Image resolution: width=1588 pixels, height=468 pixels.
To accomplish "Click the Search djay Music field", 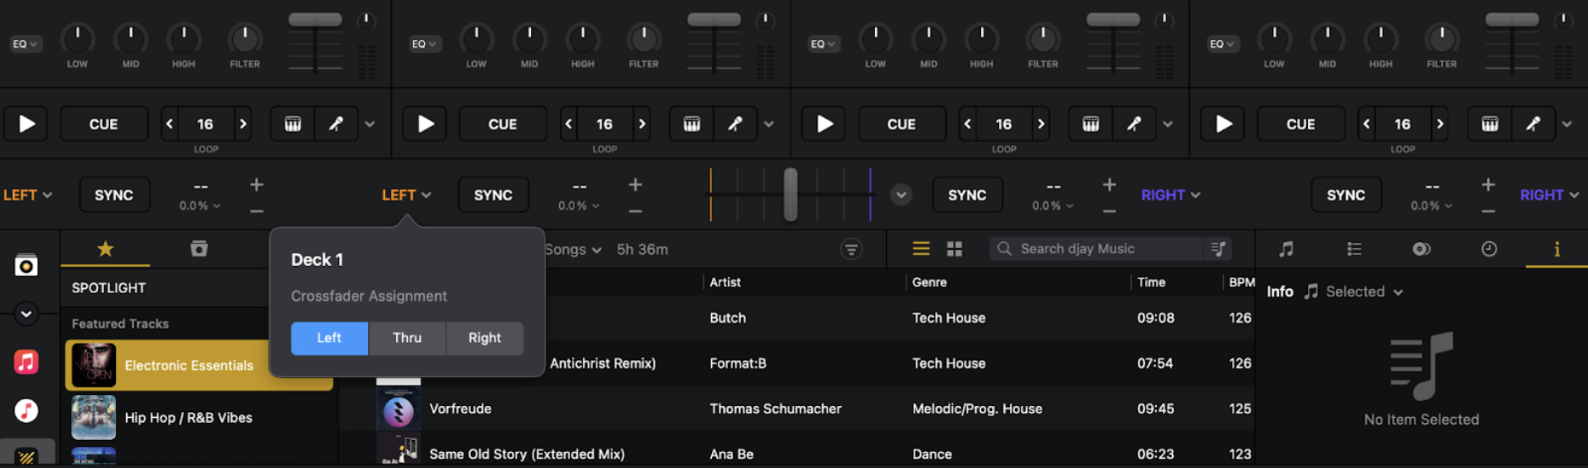I will (1110, 249).
